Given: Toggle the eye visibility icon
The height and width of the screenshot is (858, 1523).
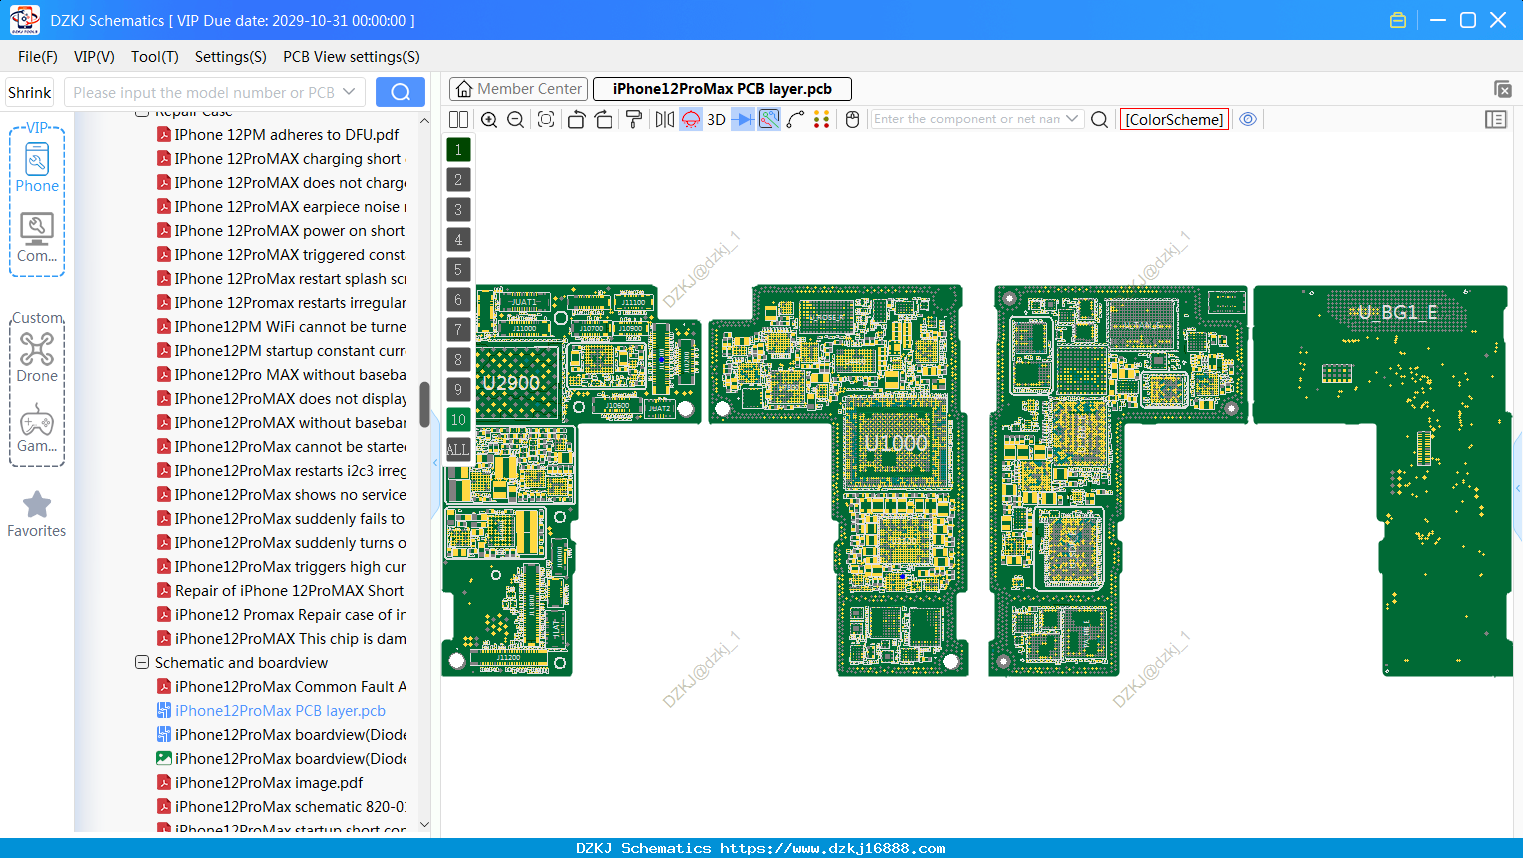Looking at the screenshot, I should (1248, 119).
